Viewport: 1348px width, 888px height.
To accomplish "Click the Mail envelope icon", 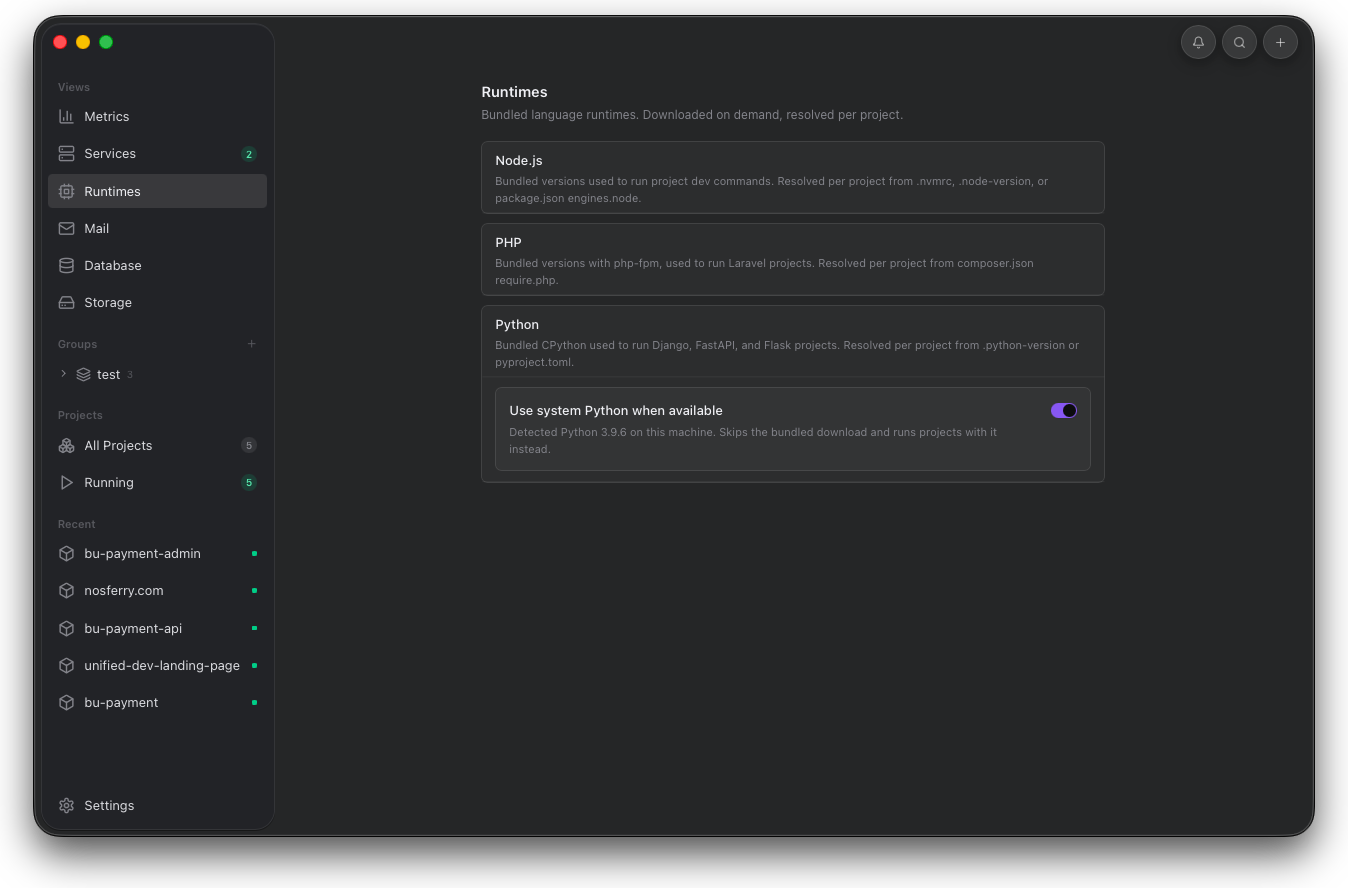I will point(66,228).
